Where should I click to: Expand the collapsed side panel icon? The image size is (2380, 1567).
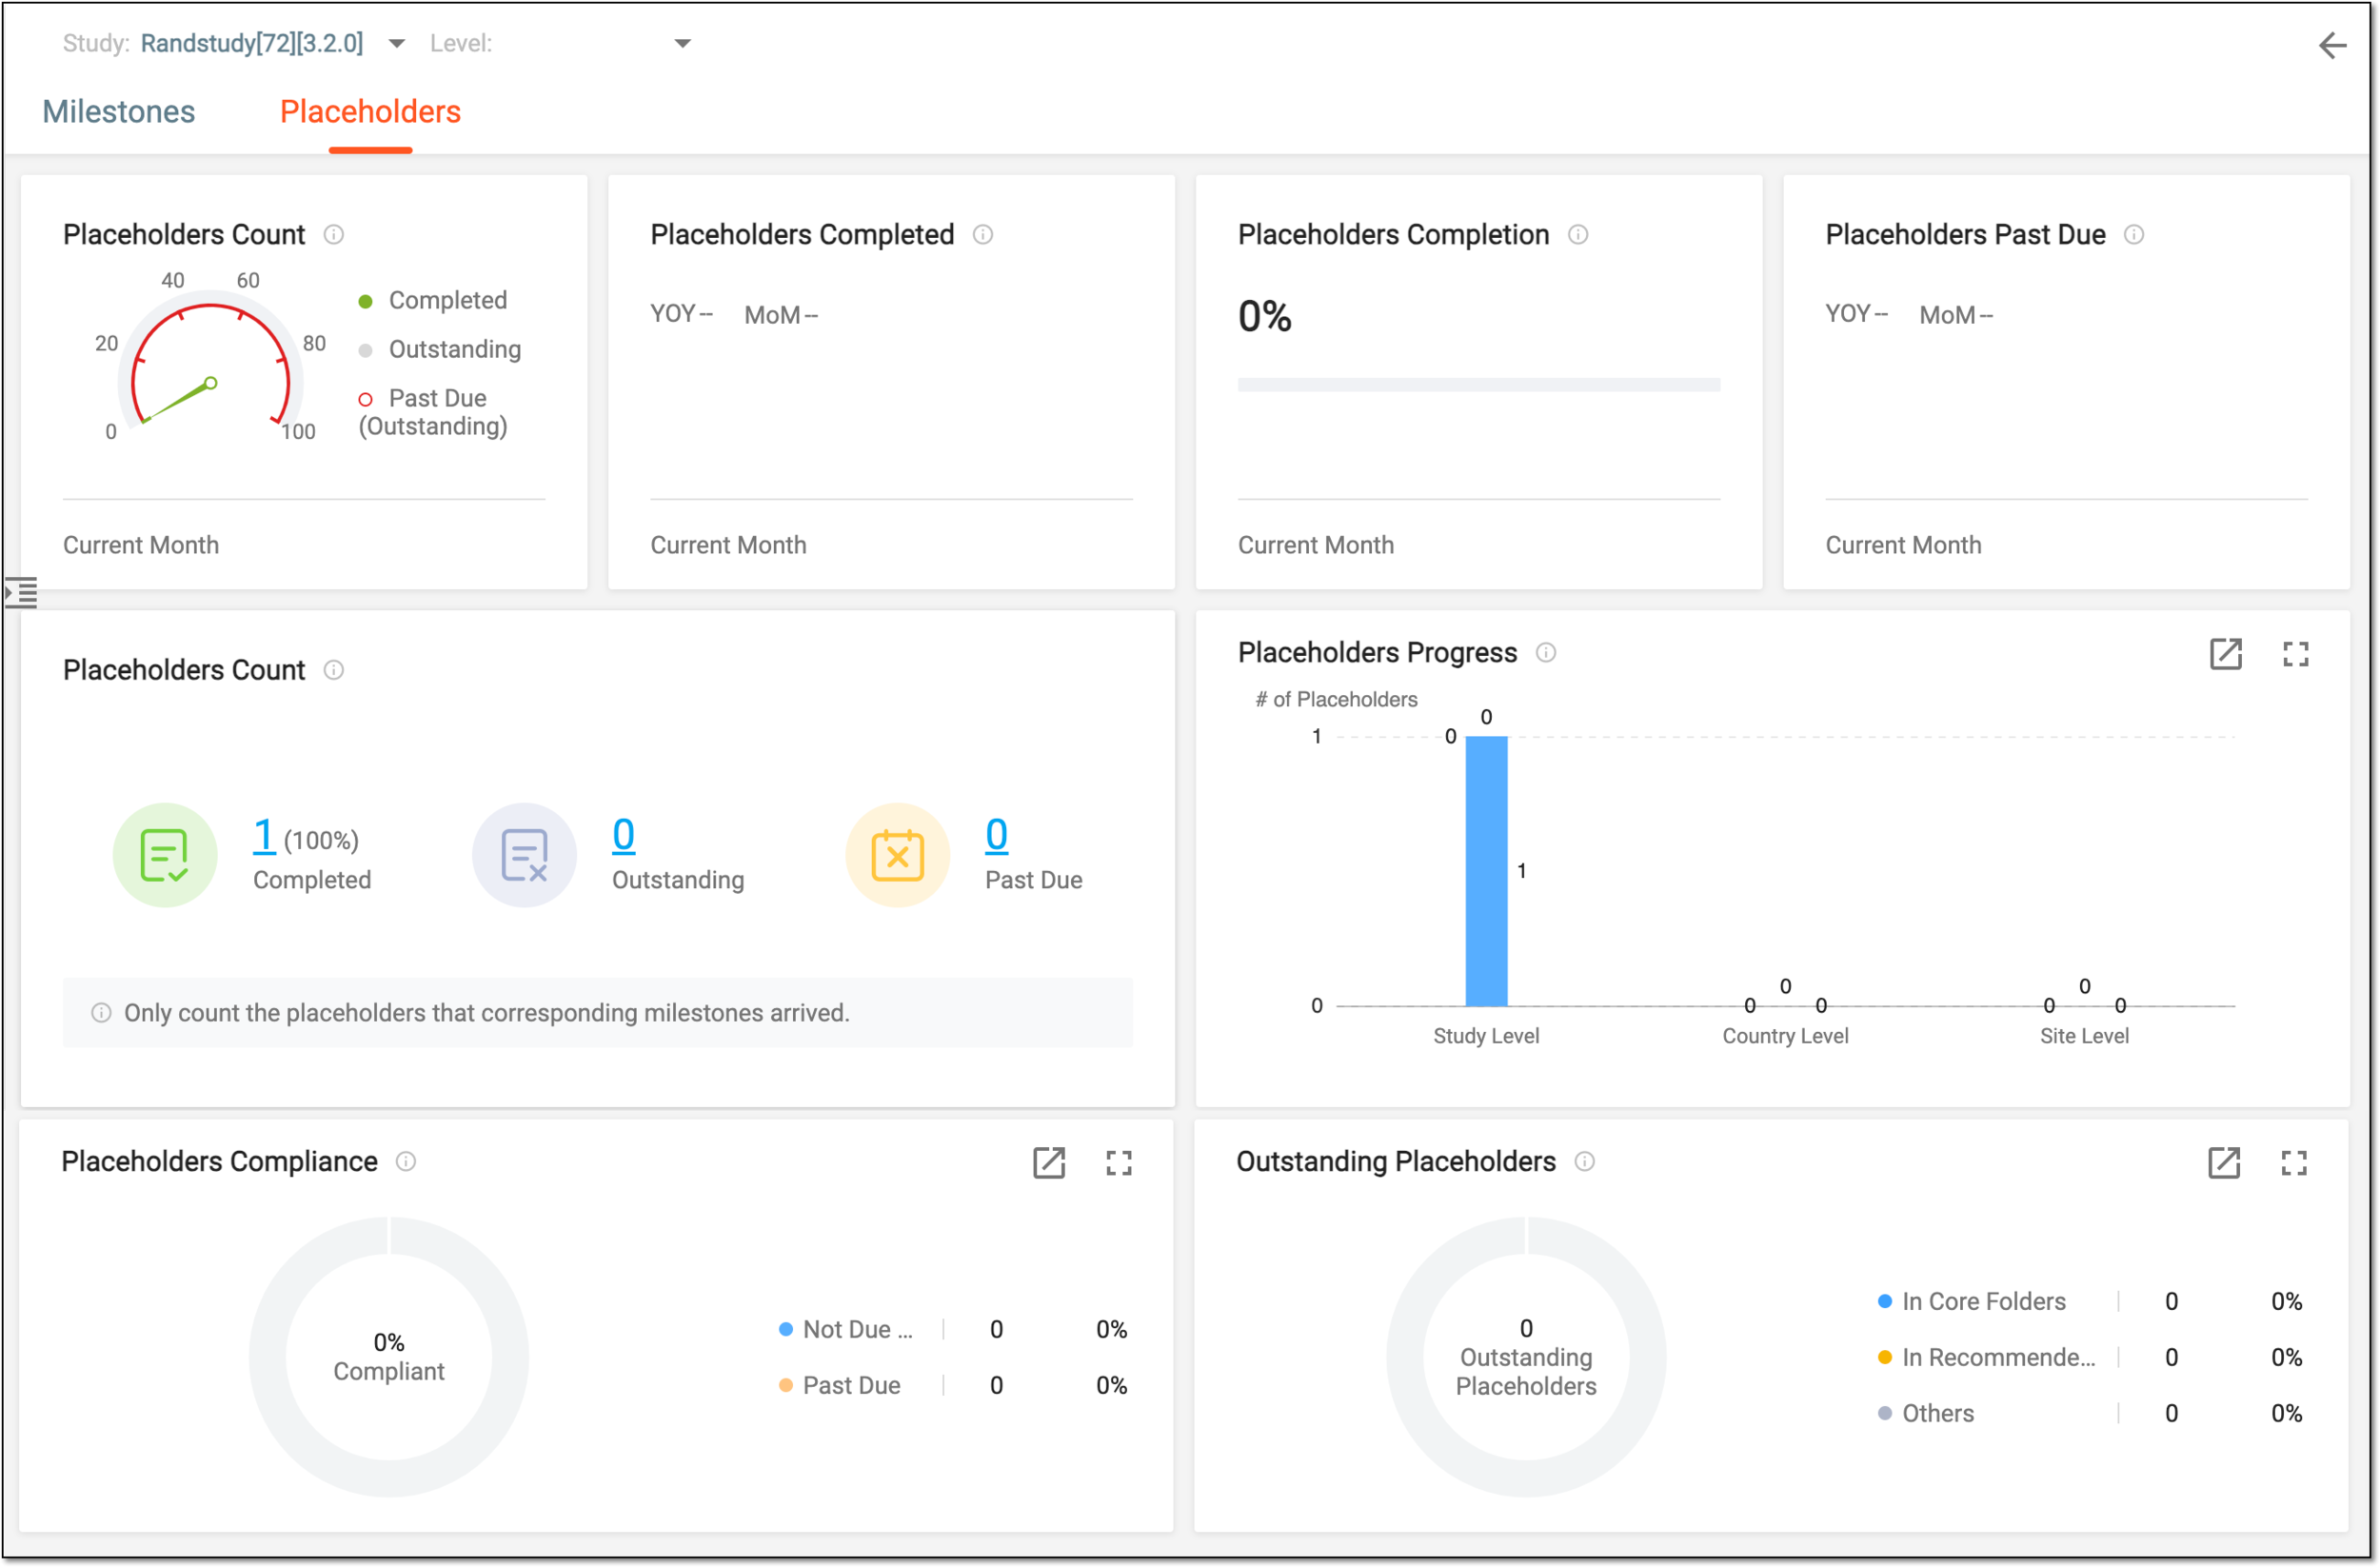(21, 592)
